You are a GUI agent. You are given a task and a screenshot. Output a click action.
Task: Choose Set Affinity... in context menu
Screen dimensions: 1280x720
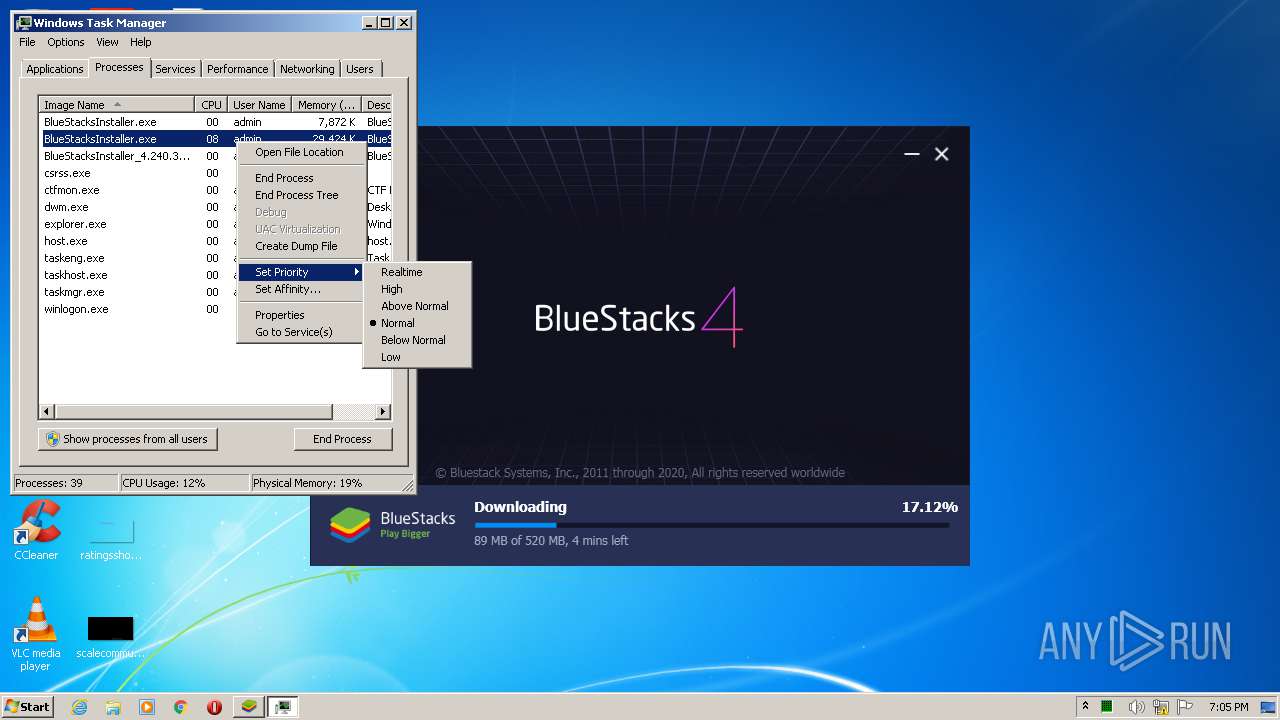(x=302, y=289)
